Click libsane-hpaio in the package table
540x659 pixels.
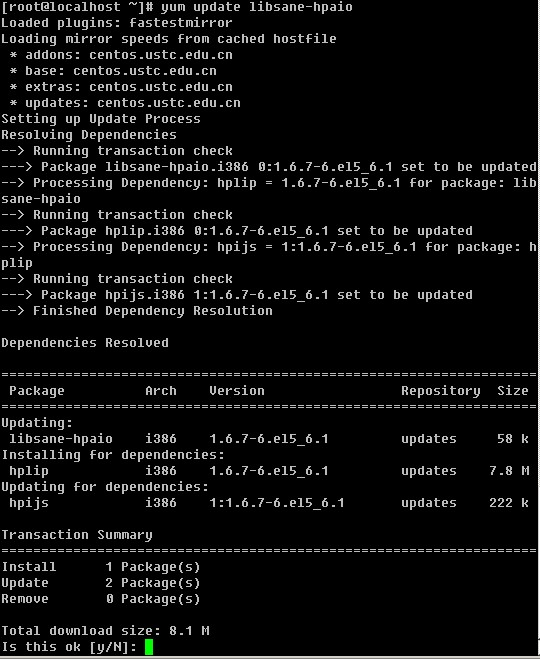coord(61,439)
